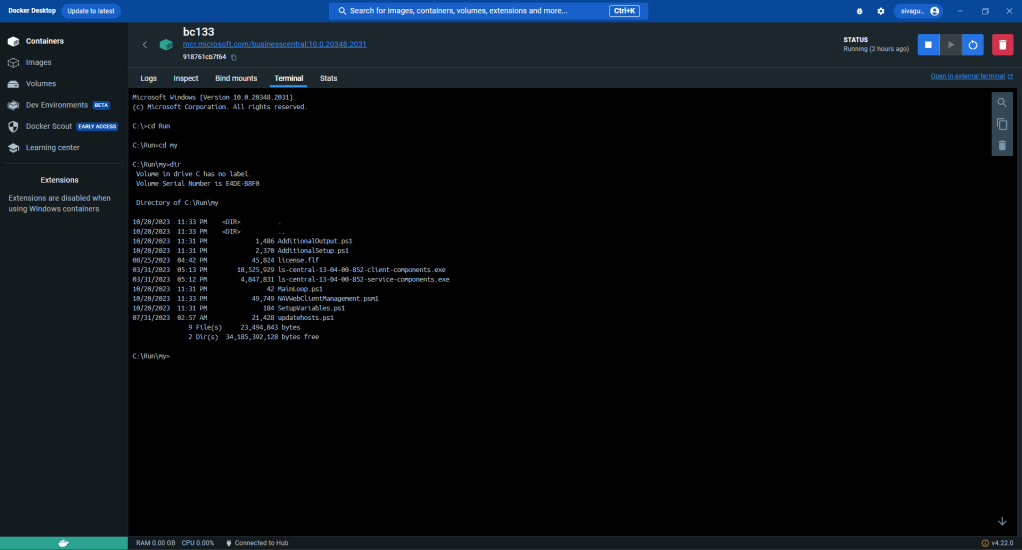Image resolution: width=1022 pixels, height=550 pixels.
Task: Switch to the Inspect tab
Action: click(186, 78)
